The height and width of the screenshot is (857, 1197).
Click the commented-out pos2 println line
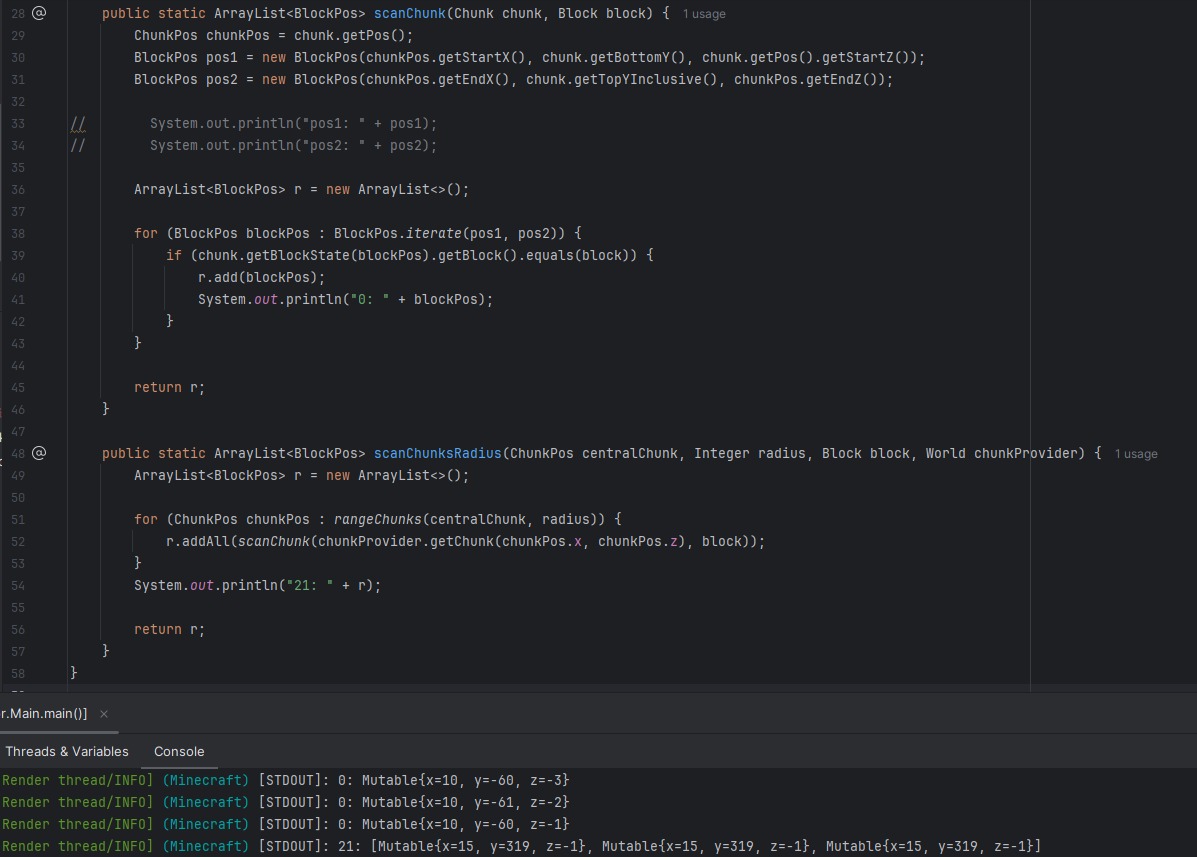pos(293,145)
